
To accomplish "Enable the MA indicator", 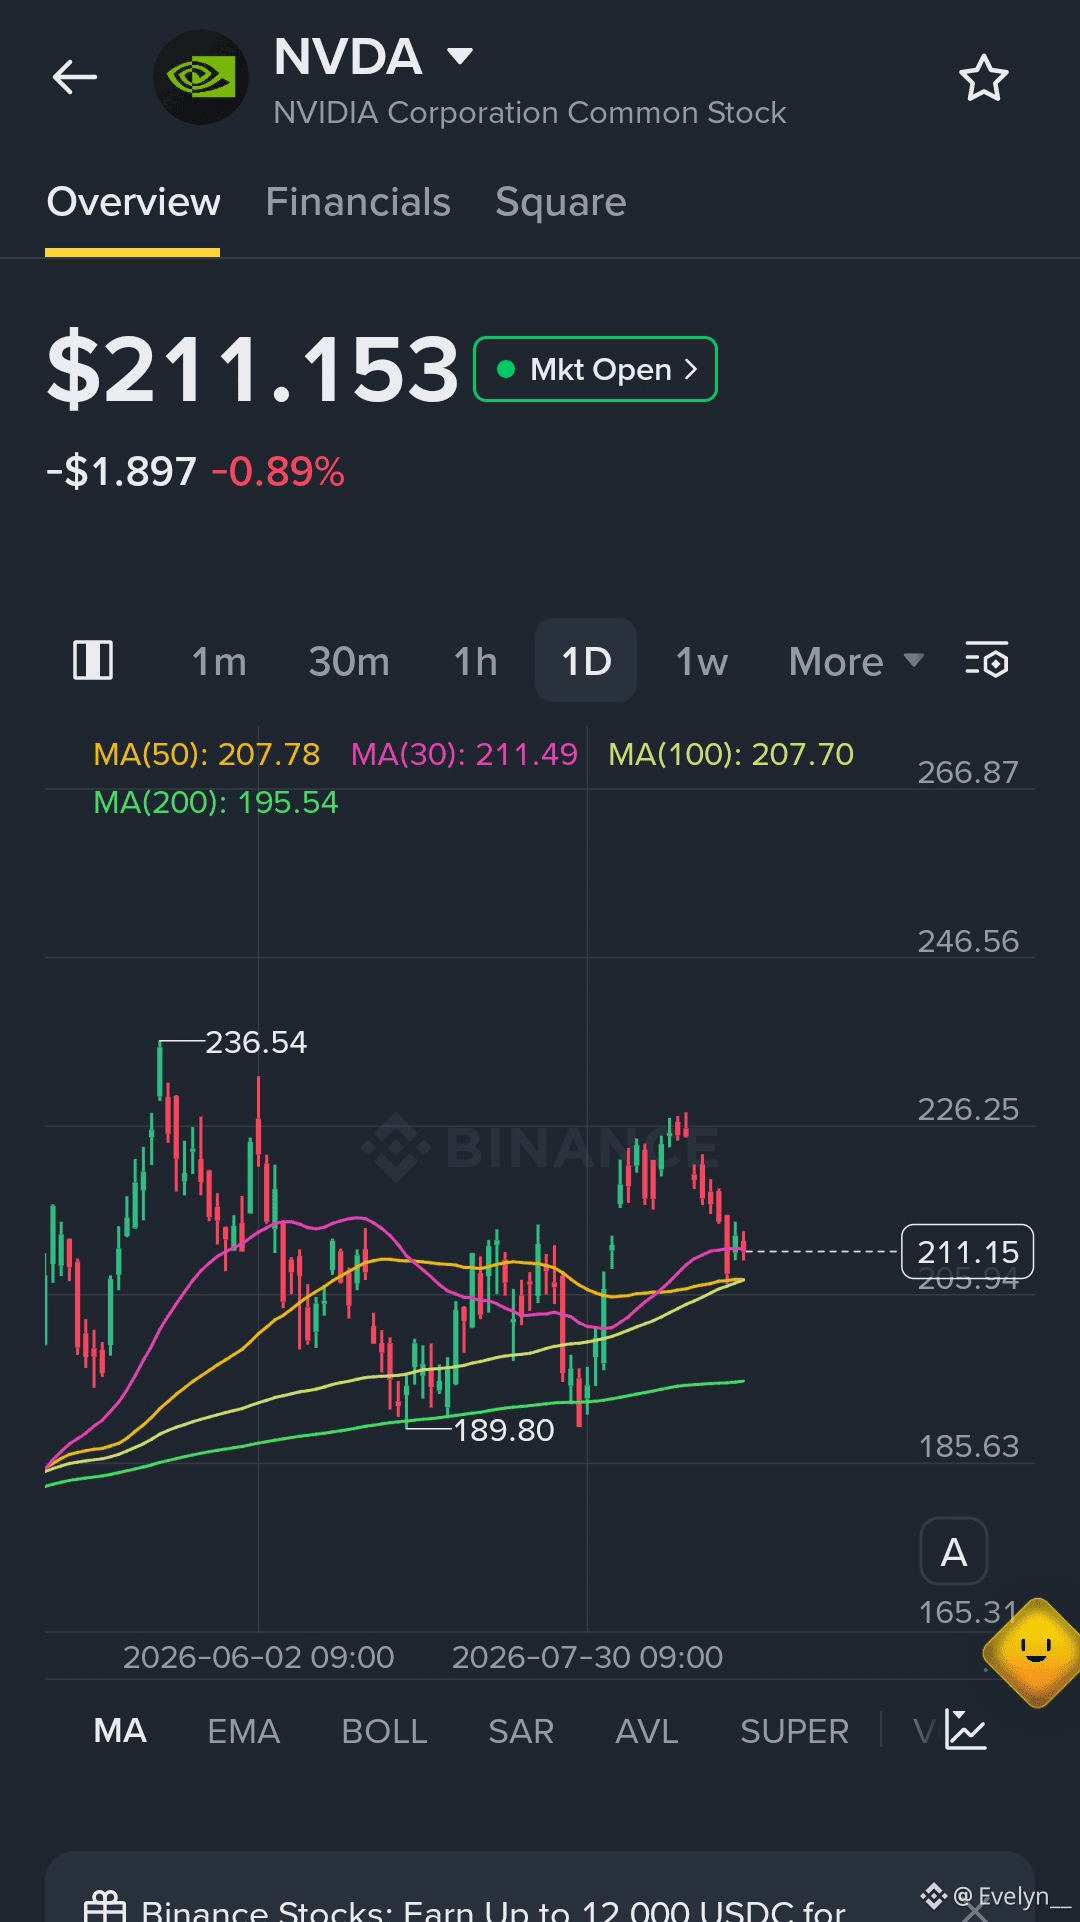I will pyautogui.click(x=120, y=1731).
